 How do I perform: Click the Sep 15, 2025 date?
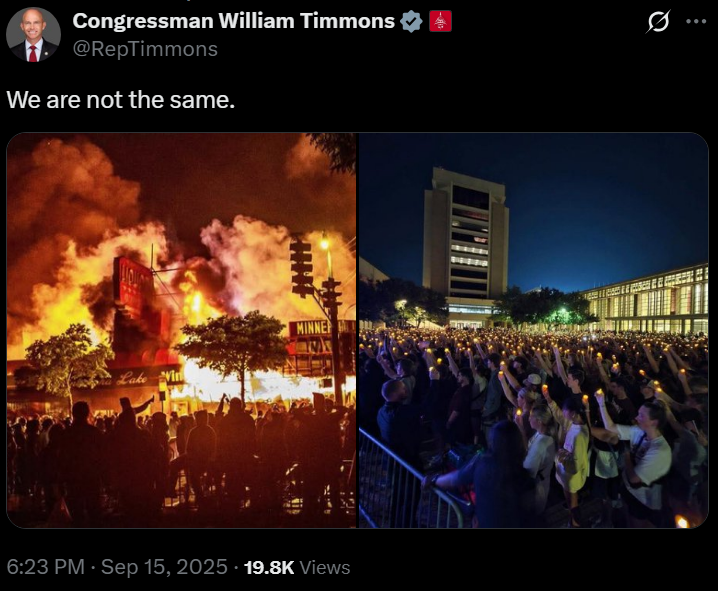164,567
